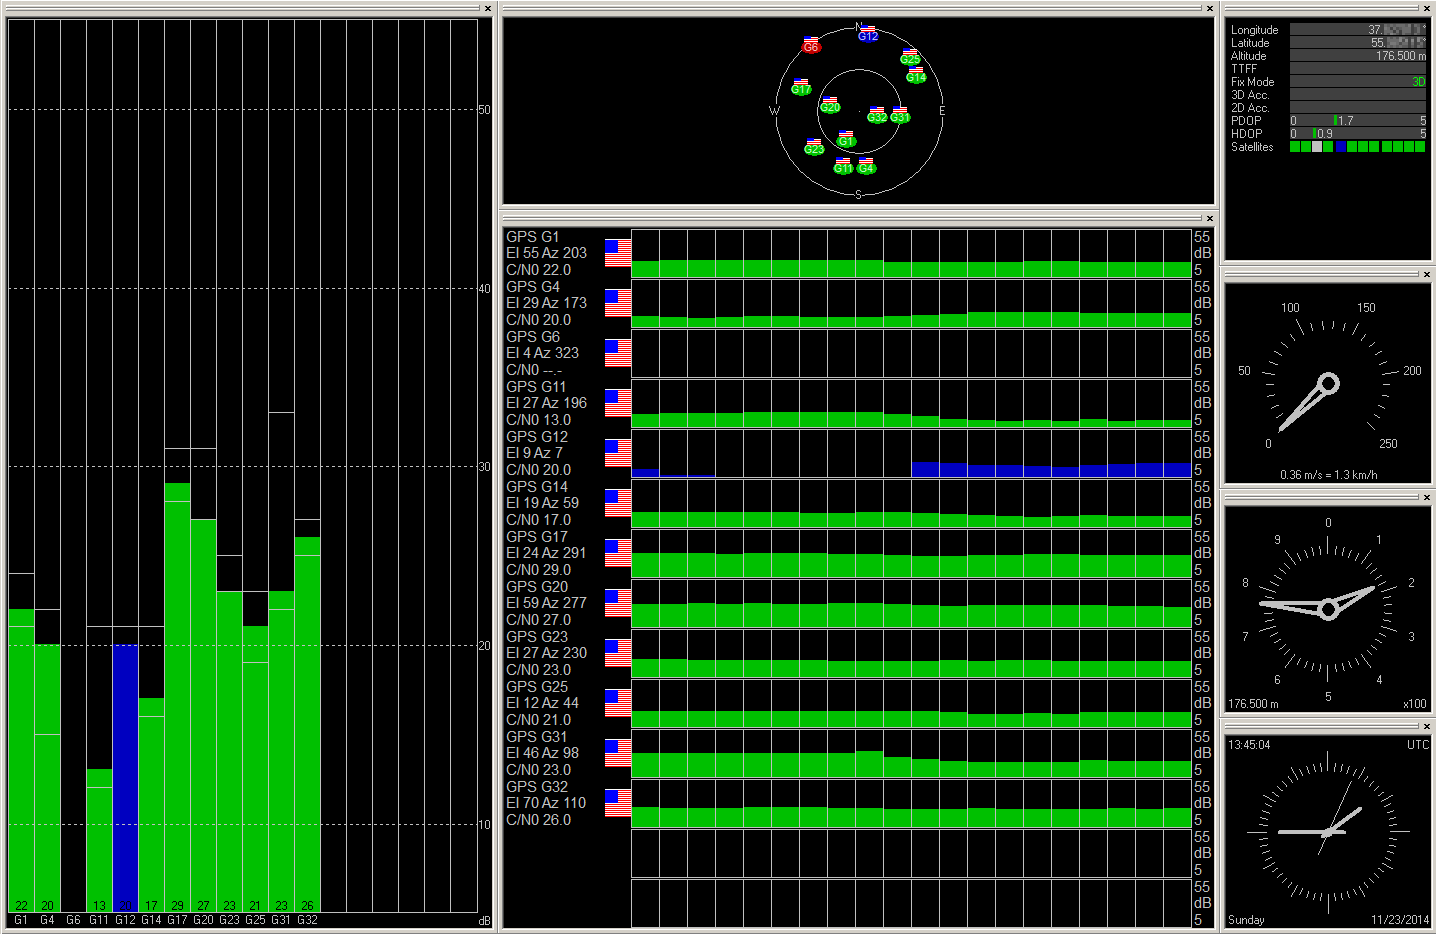
Task: Click the blue G12 bar in signal chart
Action: tap(125, 777)
